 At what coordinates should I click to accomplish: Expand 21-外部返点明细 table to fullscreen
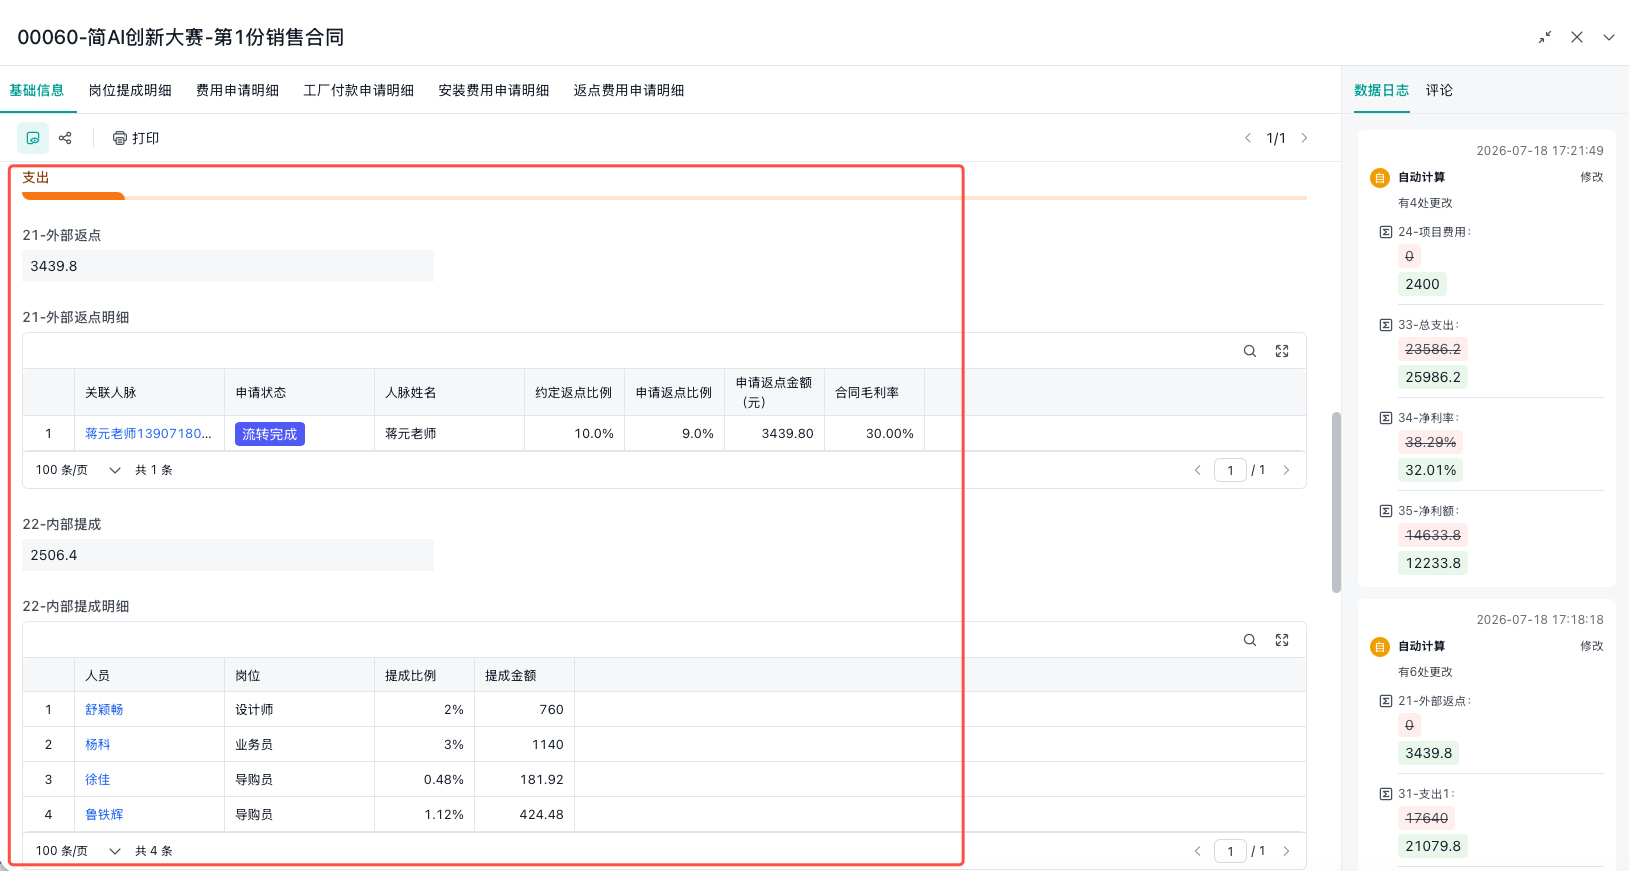coord(1282,351)
